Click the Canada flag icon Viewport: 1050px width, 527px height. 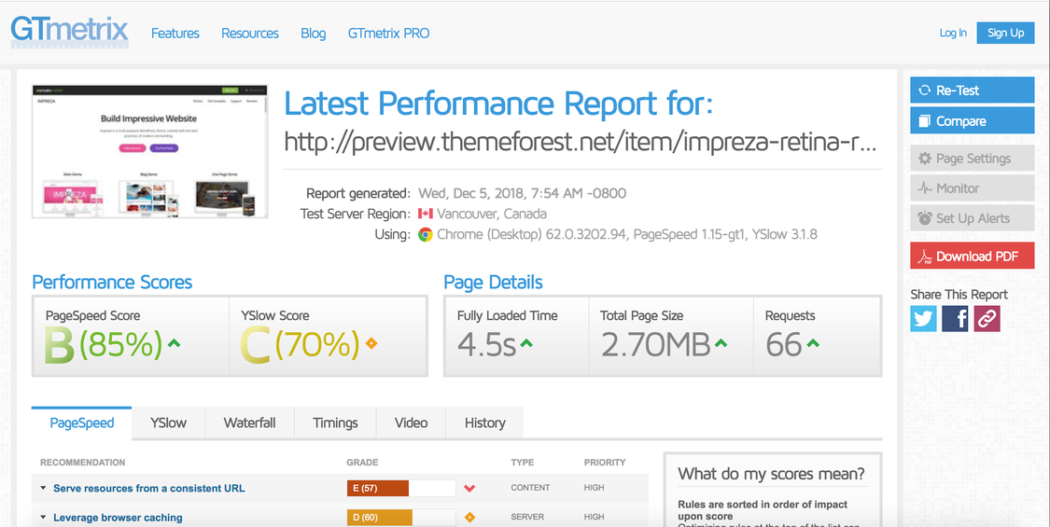tap(425, 214)
